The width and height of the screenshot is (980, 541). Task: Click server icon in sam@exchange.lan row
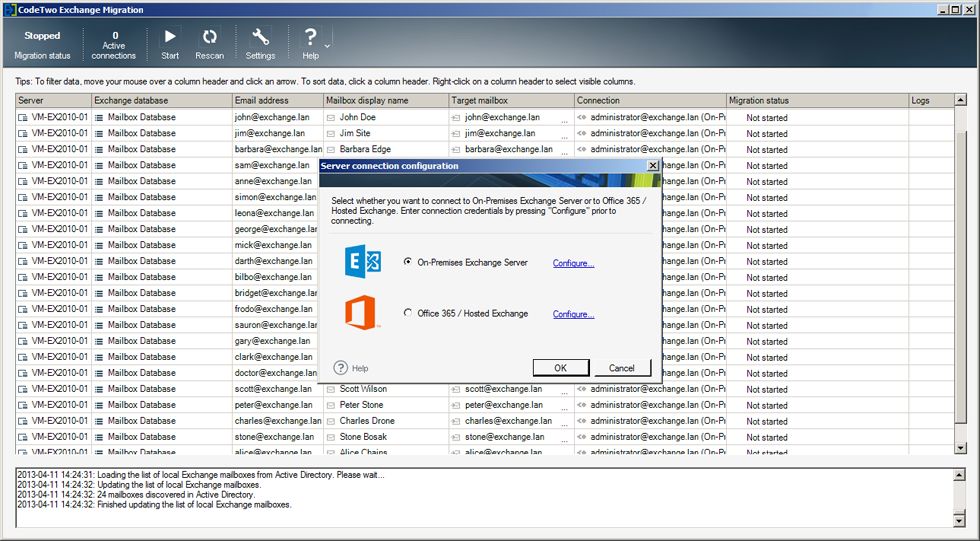click(x=23, y=166)
